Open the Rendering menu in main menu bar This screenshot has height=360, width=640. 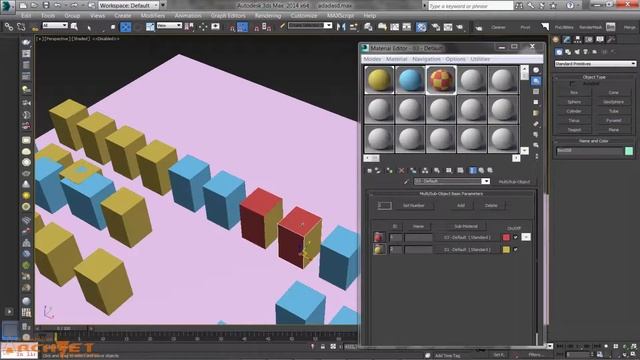tap(268, 16)
